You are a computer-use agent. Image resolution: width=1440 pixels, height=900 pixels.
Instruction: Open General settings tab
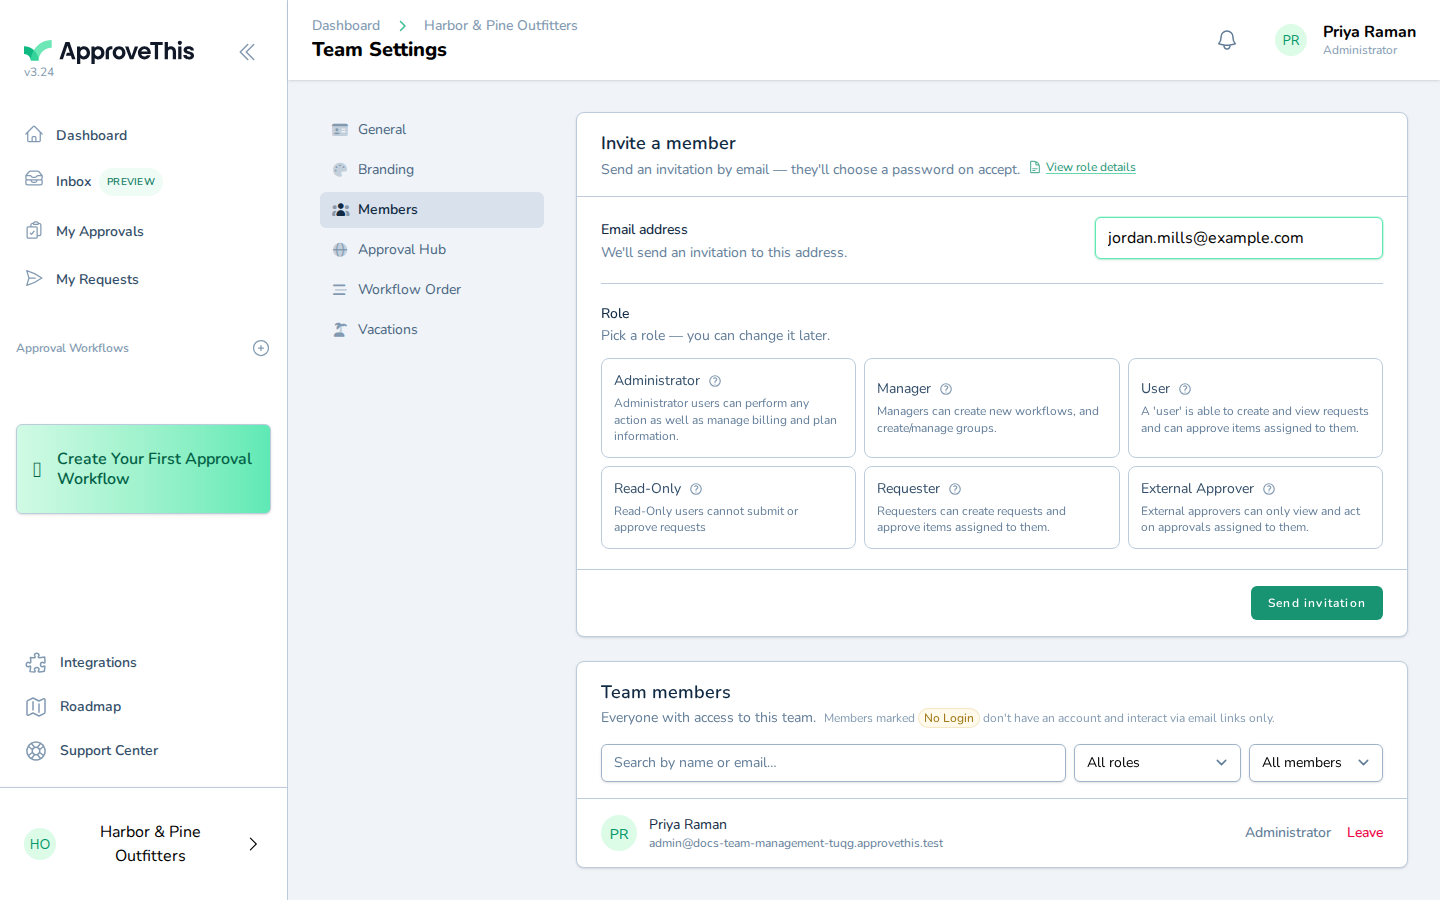coord(432,129)
